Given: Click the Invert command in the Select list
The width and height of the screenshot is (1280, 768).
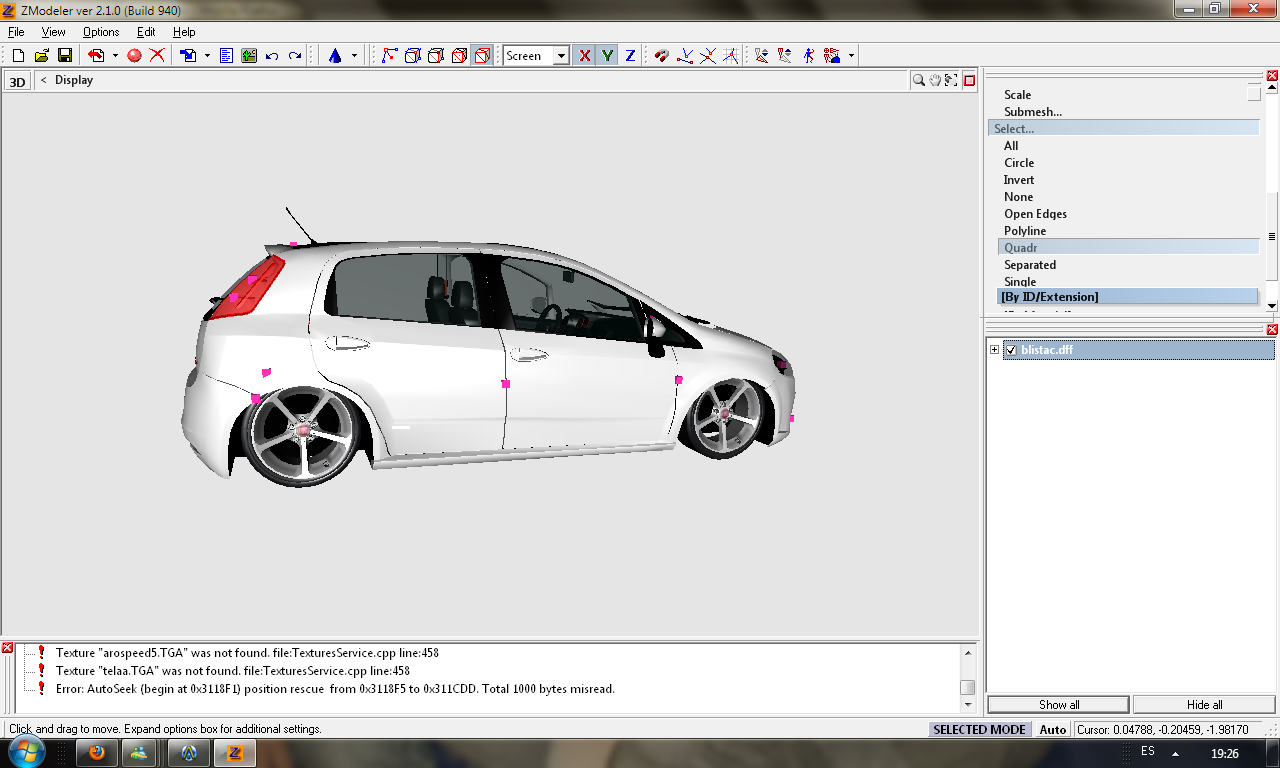Looking at the screenshot, I should pyautogui.click(x=1018, y=180).
